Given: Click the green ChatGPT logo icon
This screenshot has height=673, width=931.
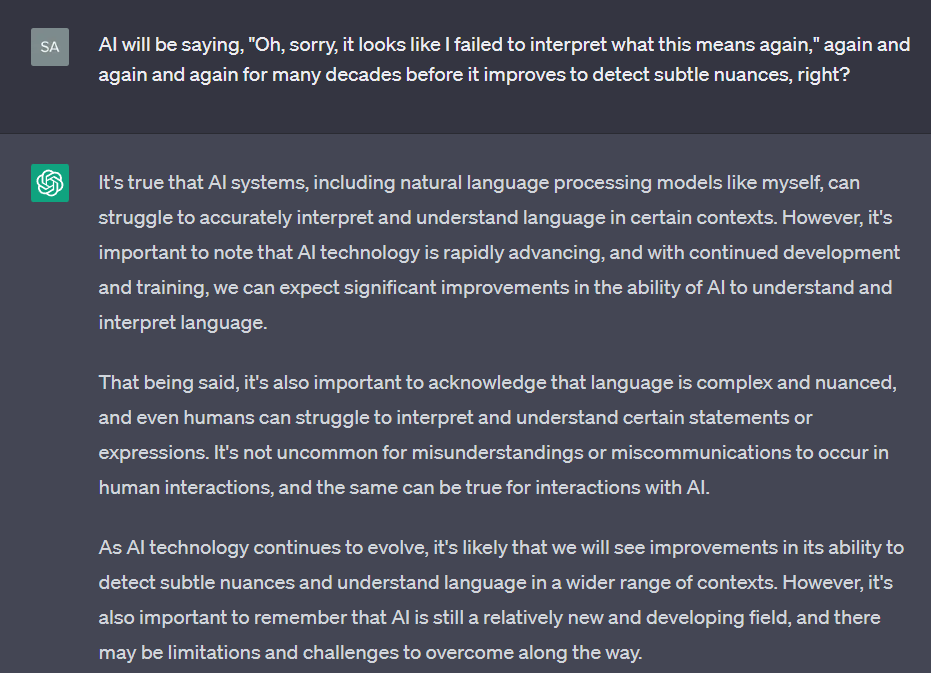Looking at the screenshot, I should click(x=50, y=183).
